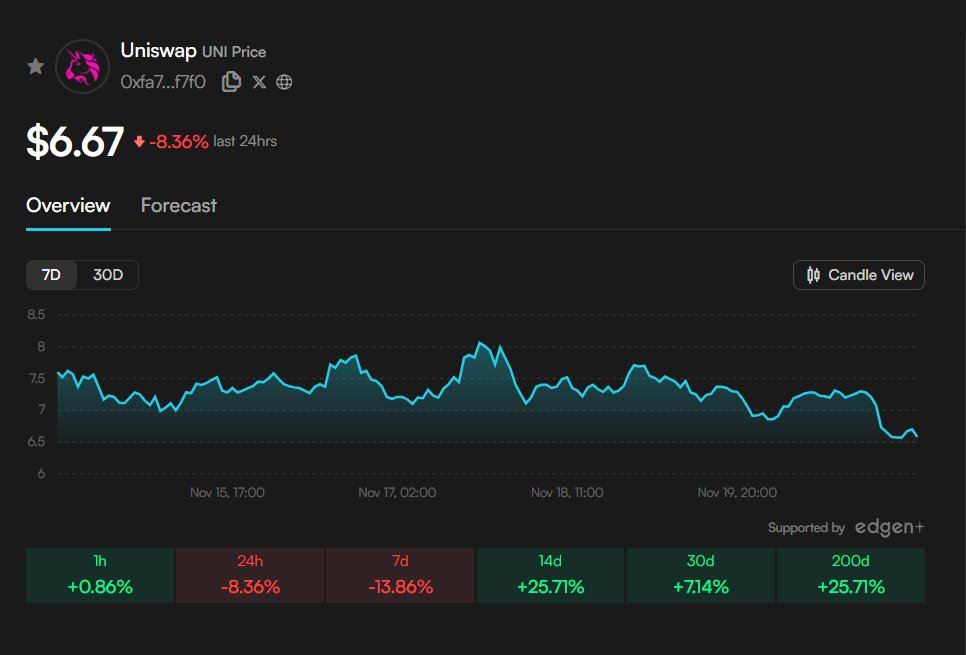
Task: Open the Forecast tab
Action: [x=178, y=205]
